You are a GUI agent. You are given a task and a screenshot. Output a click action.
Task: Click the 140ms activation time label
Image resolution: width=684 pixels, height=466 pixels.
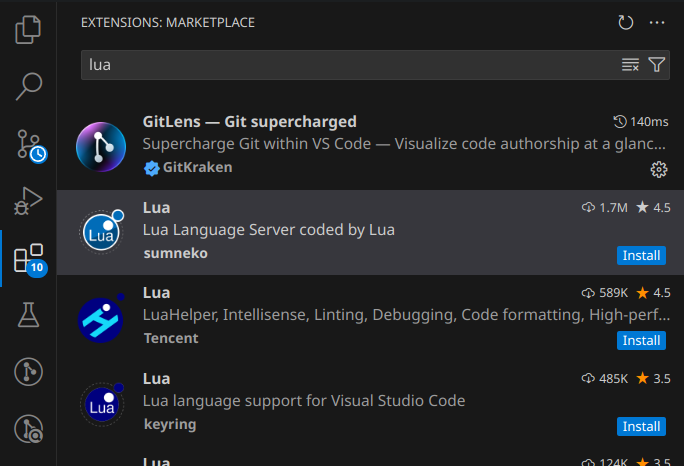pos(649,122)
